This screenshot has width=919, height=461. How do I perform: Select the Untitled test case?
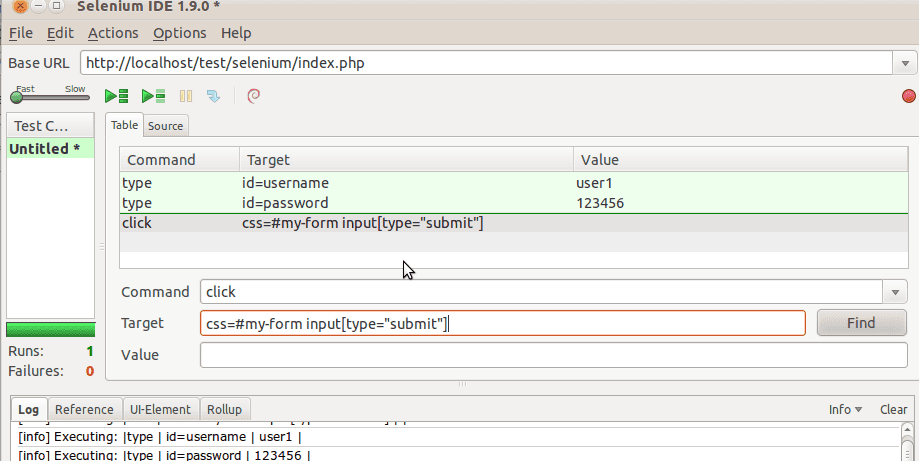click(50, 149)
